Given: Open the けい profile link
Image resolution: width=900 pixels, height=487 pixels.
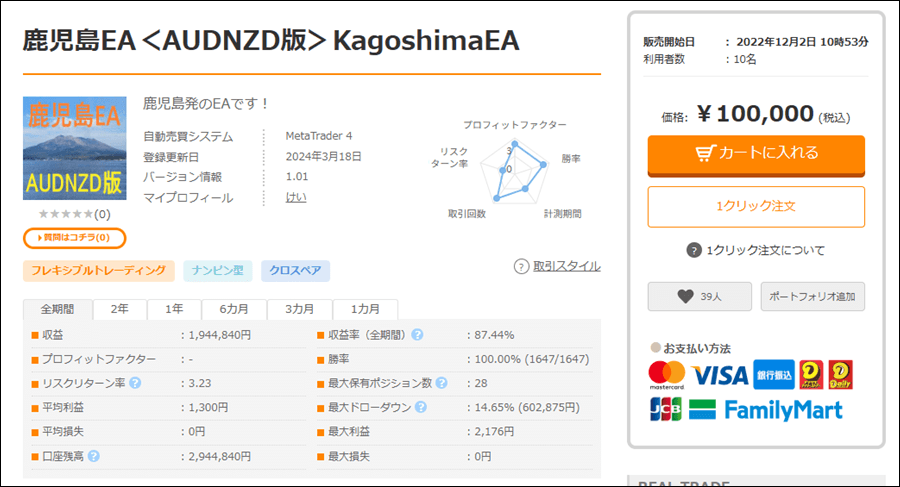Looking at the screenshot, I should click(x=296, y=197).
